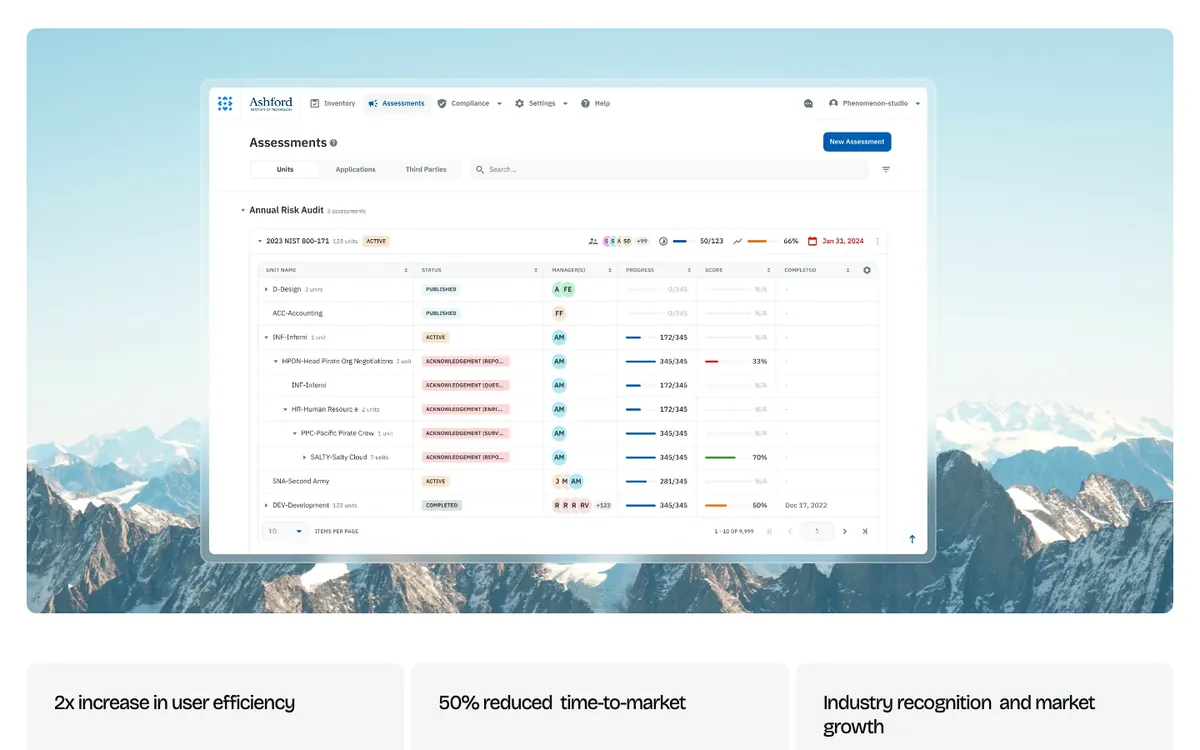Screen dimensions: 1200x750
Task: Sort by the Unit Name column arrows
Action: pyautogui.click(x=406, y=270)
